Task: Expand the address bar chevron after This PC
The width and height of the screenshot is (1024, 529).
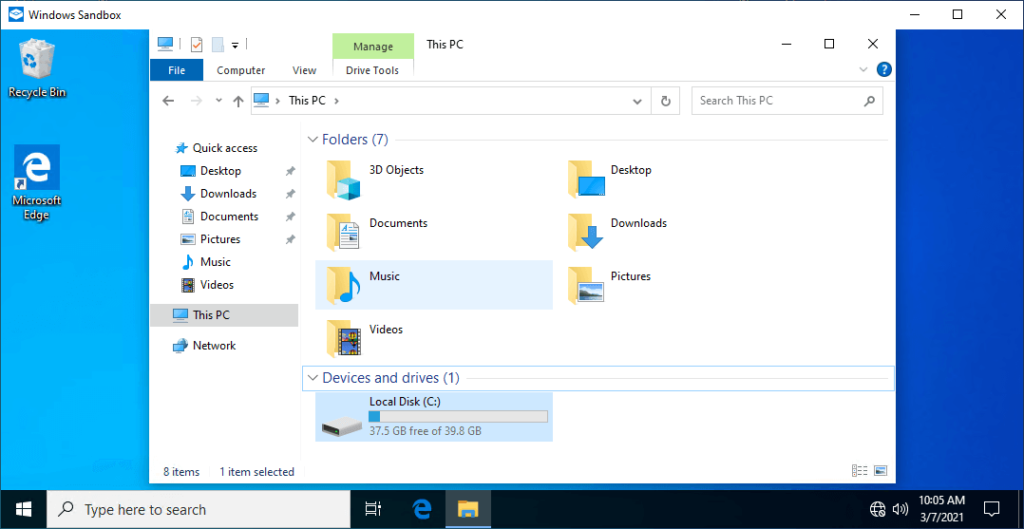Action: coord(336,101)
